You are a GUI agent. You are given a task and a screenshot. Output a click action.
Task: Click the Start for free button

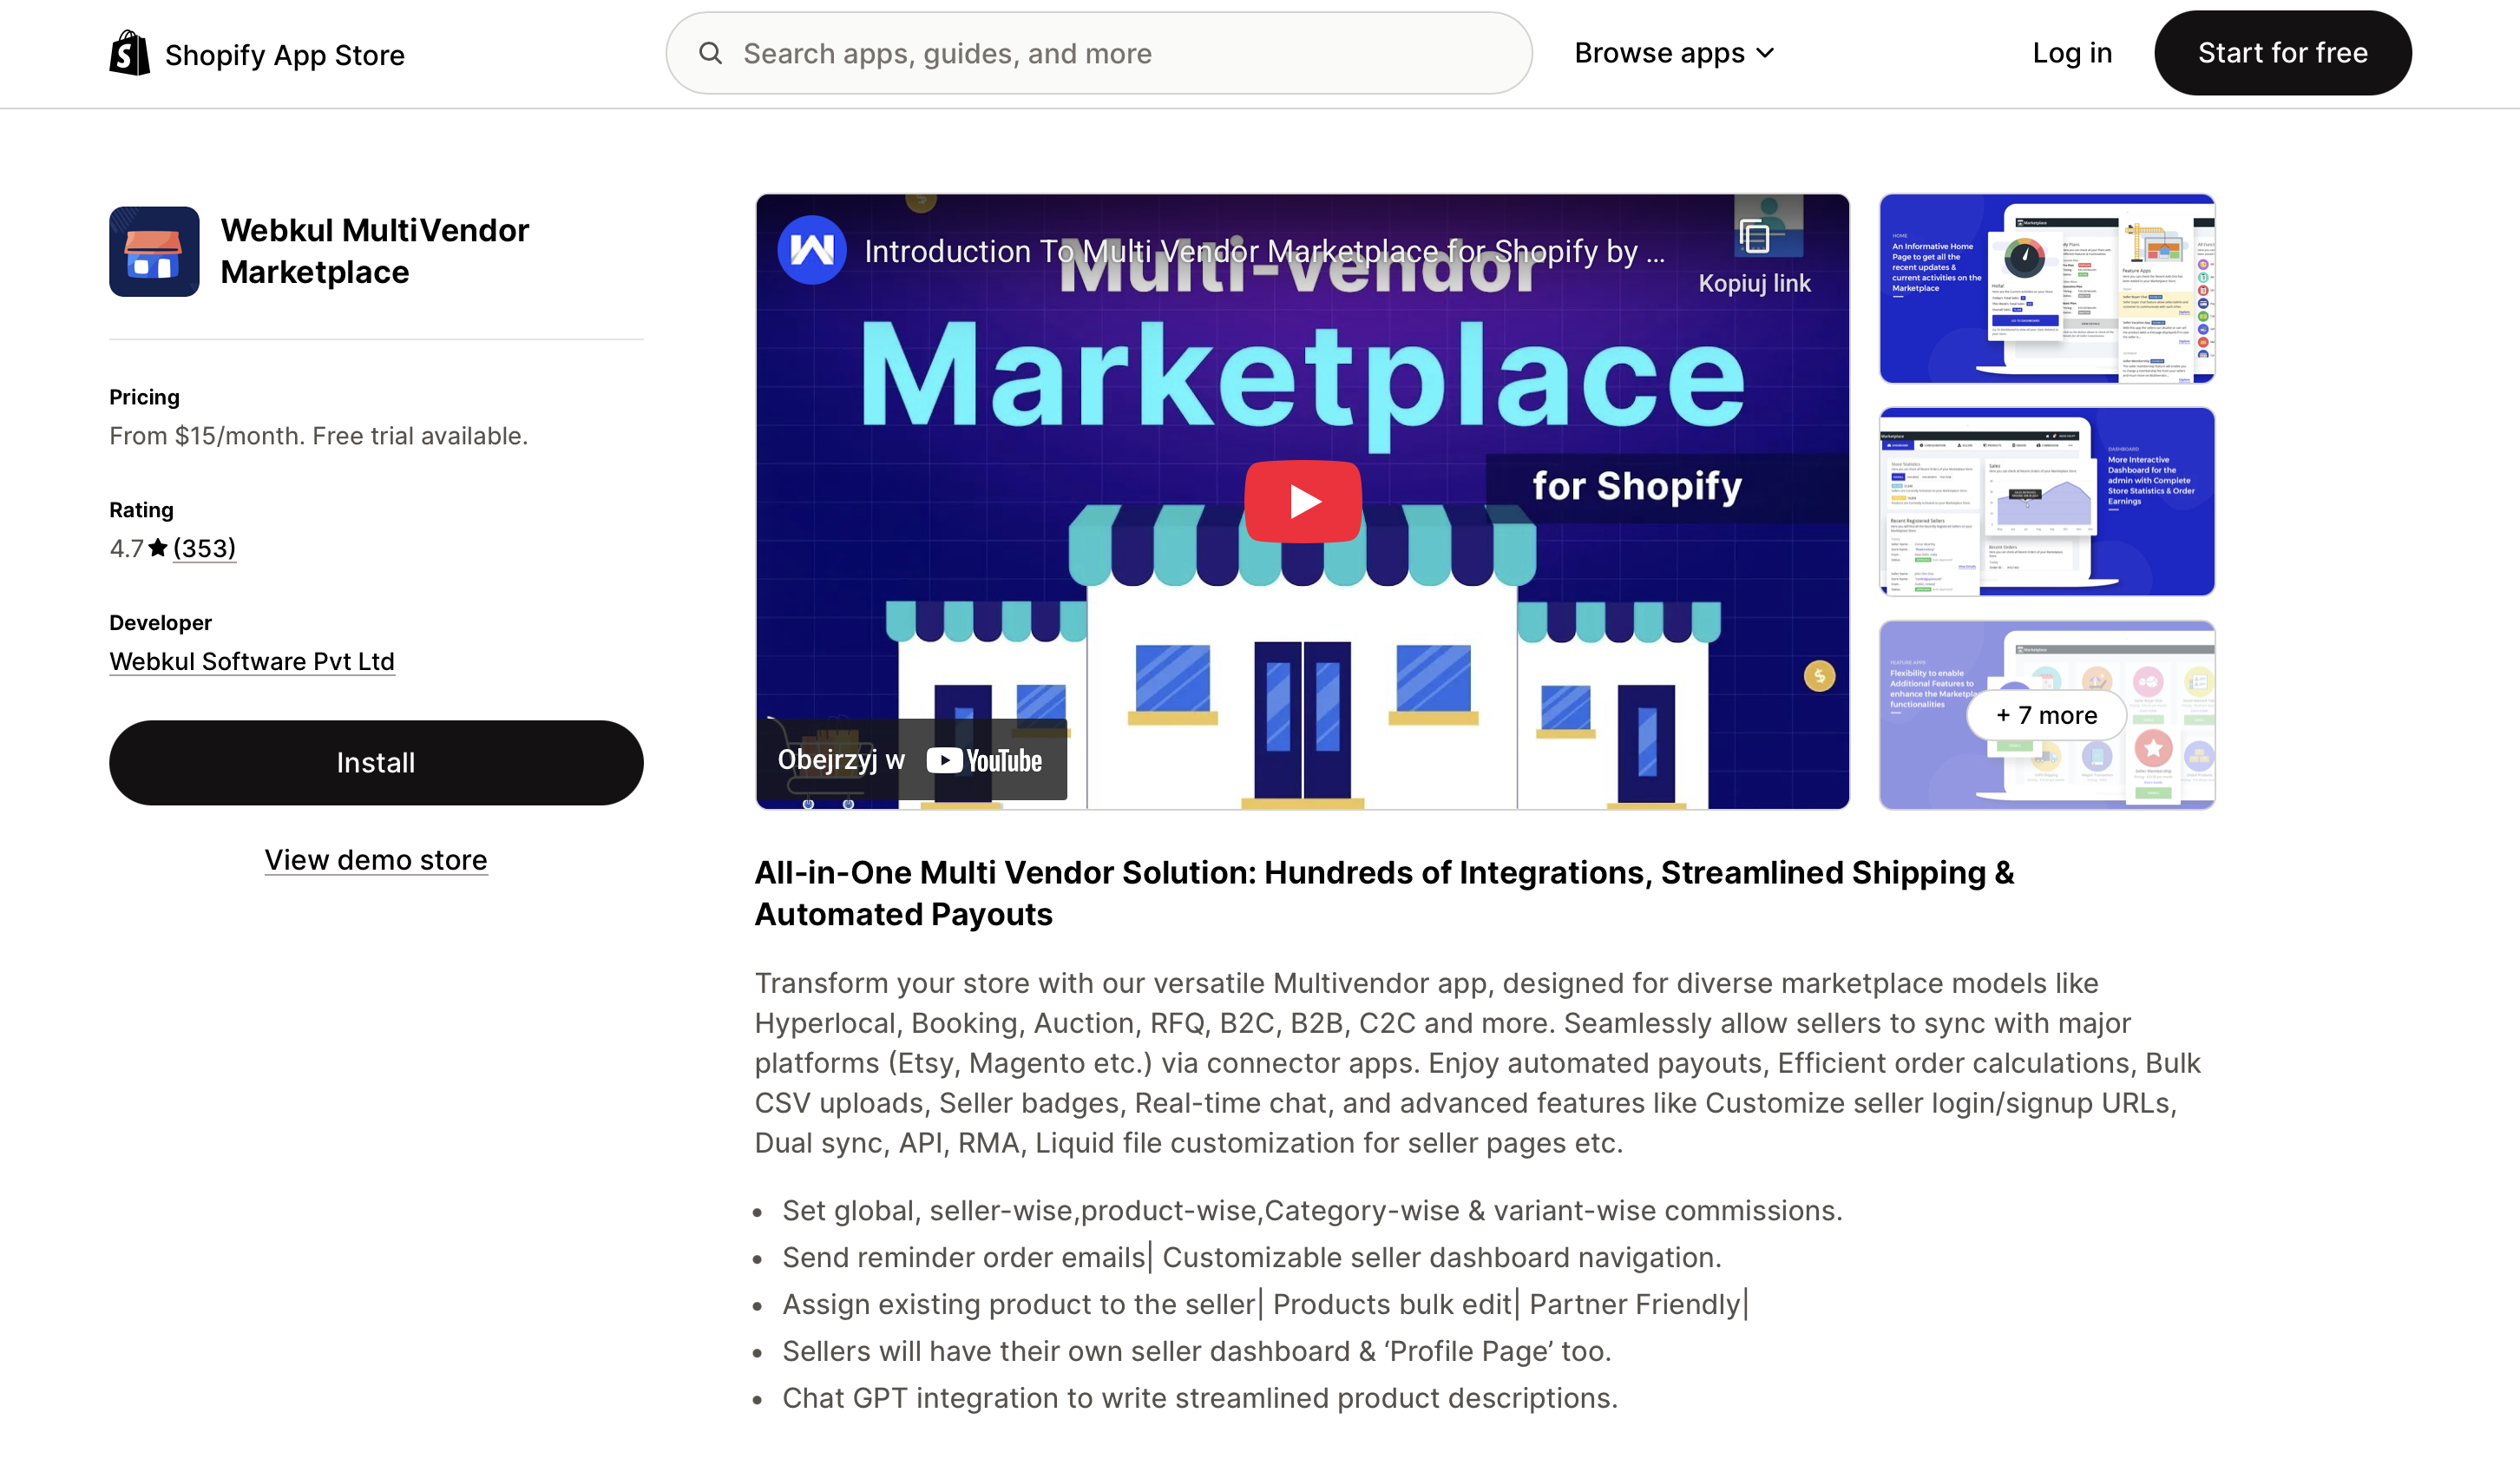[2282, 53]
